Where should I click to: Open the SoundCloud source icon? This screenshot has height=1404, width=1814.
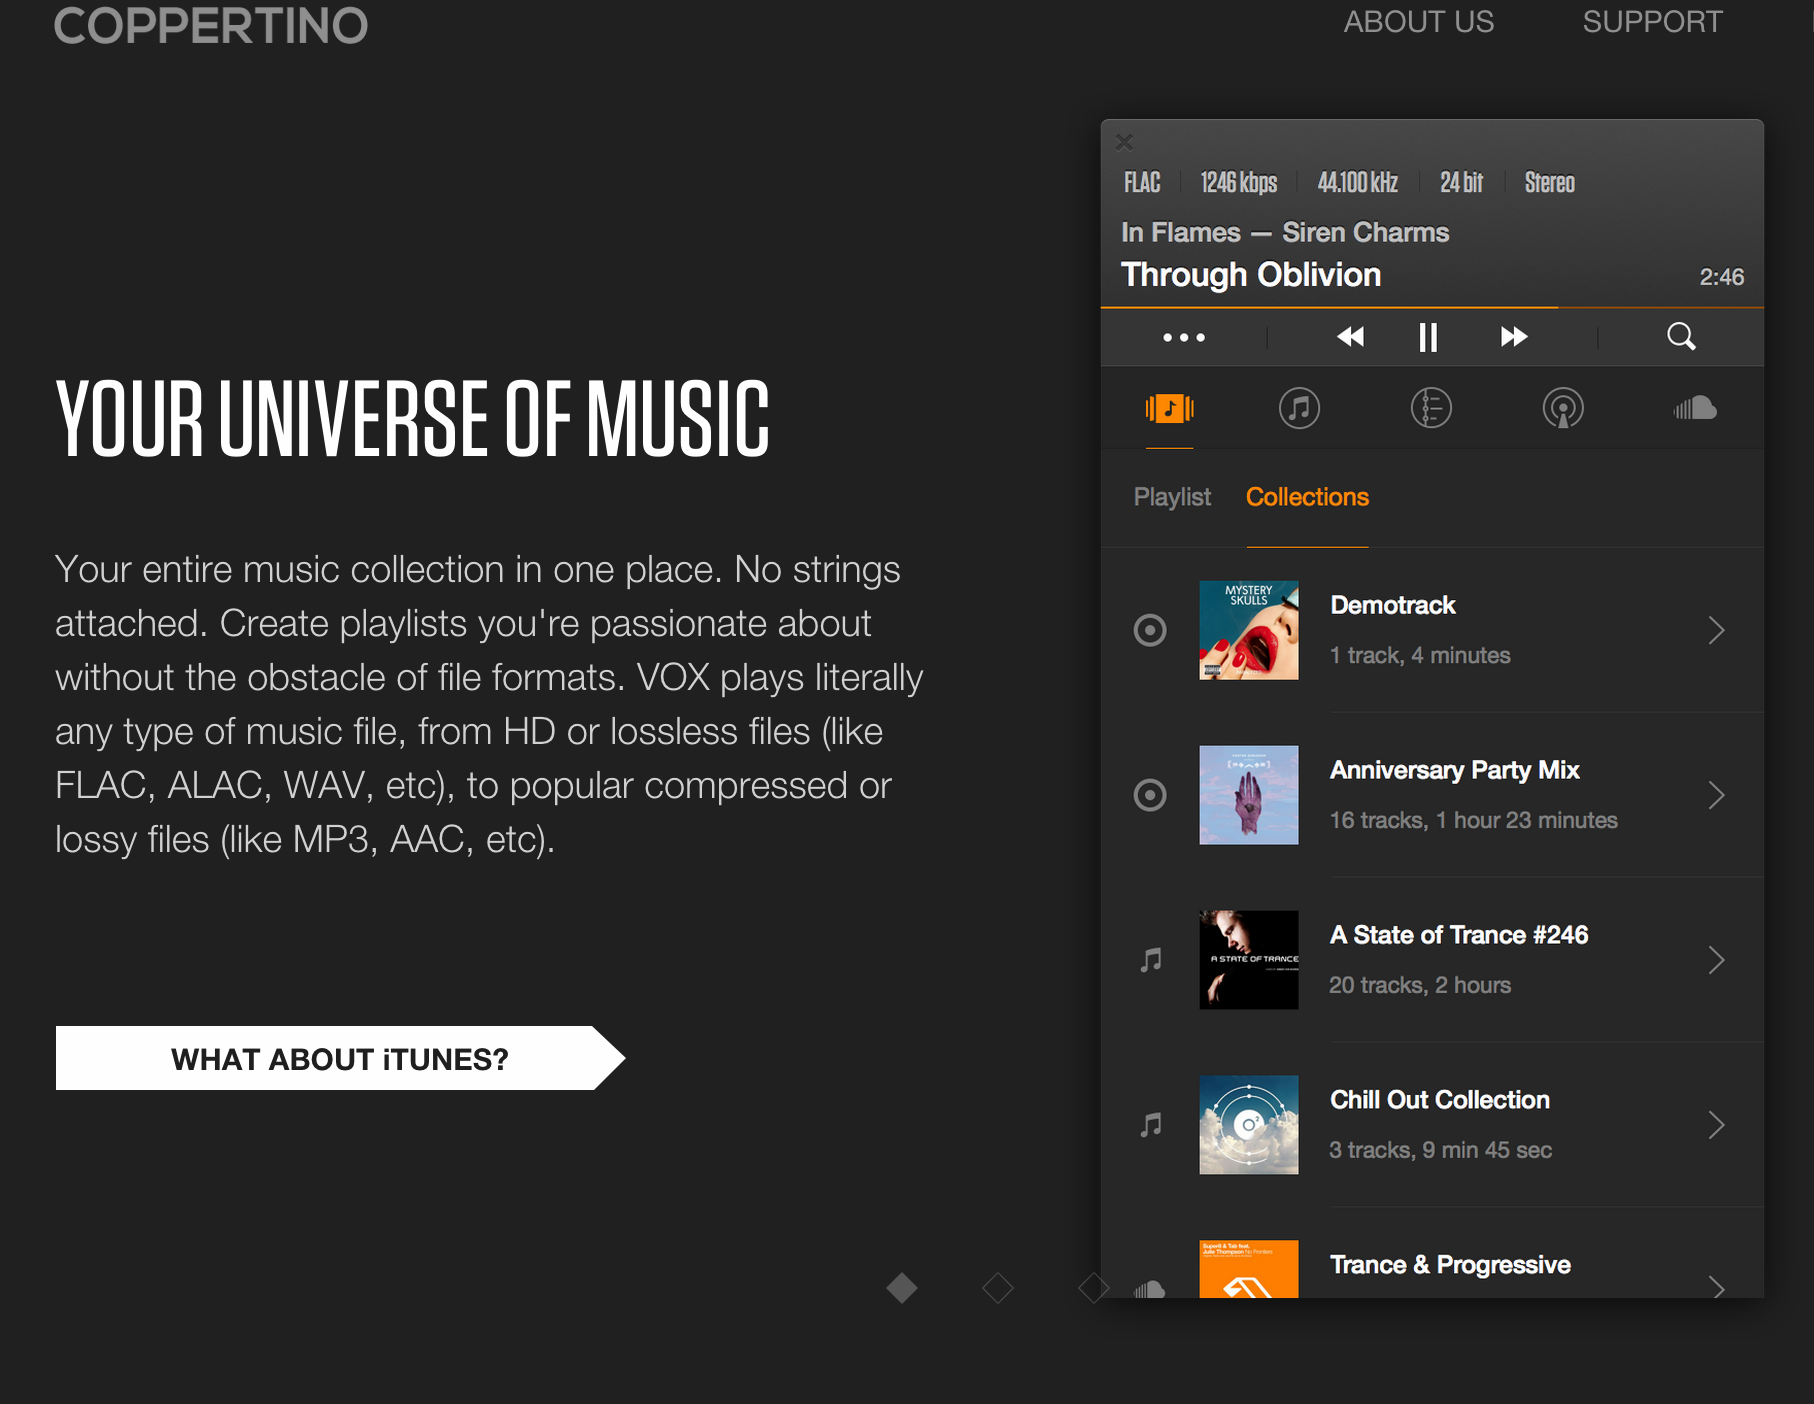[x=1695, y=408]
